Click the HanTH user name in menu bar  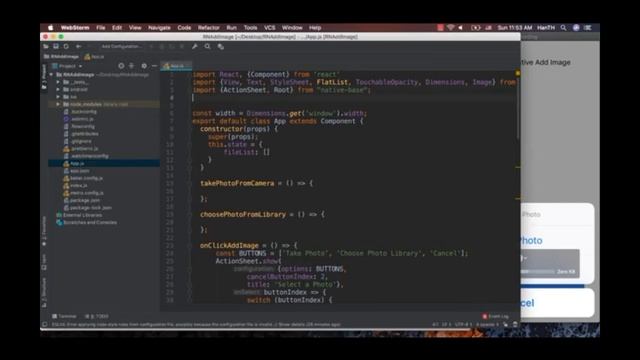tap(546, 28)
